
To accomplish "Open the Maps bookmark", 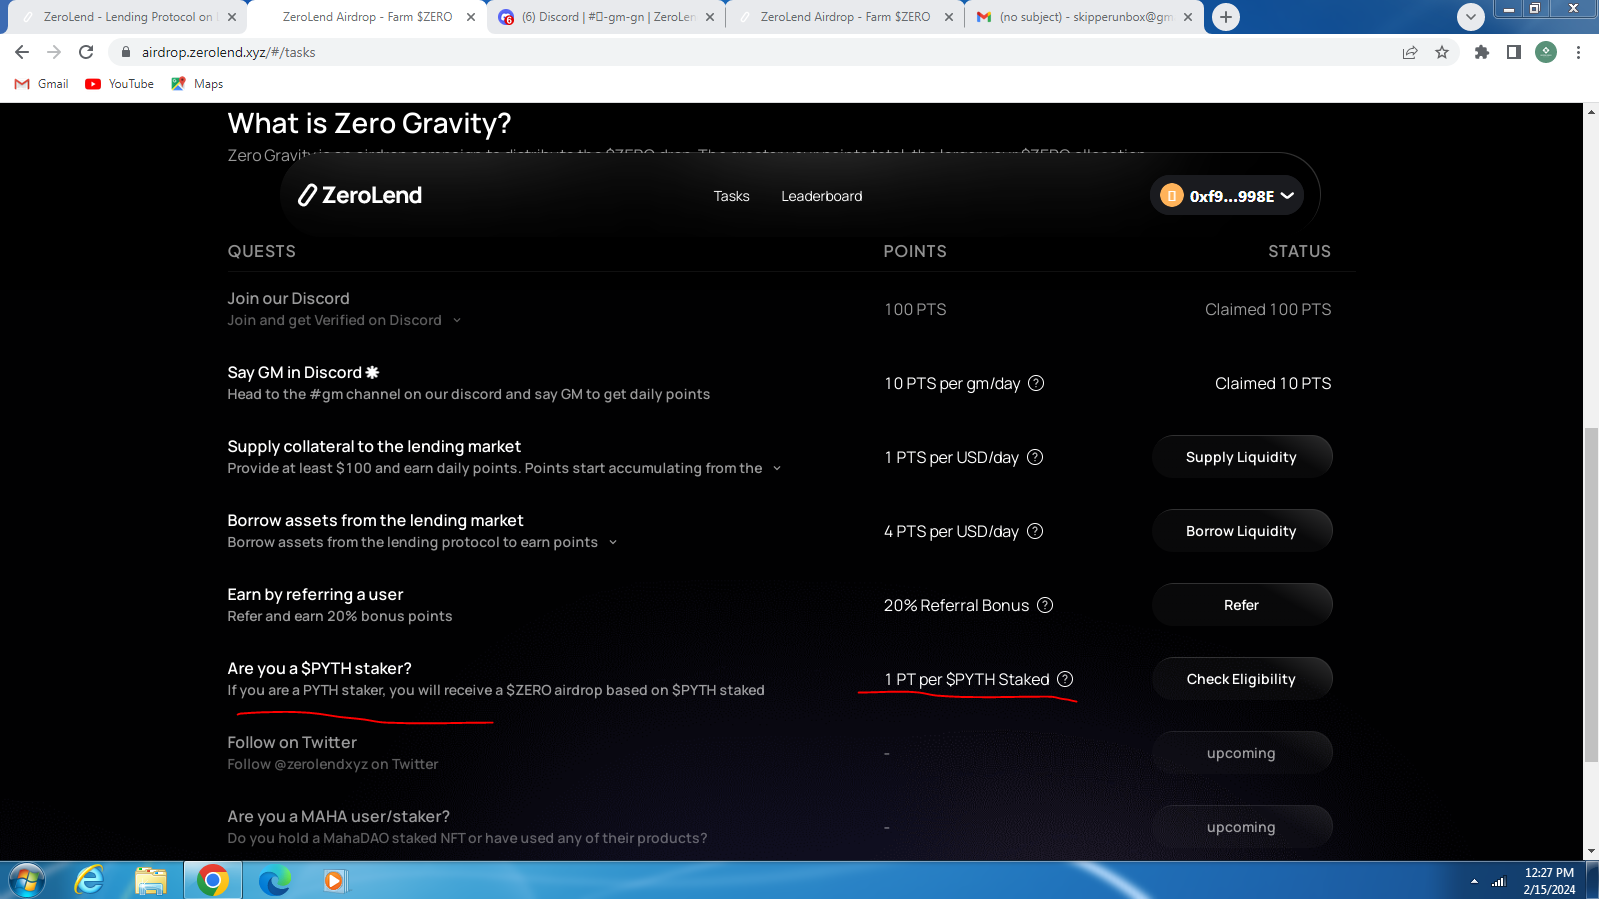I will [x=197, y=84].
